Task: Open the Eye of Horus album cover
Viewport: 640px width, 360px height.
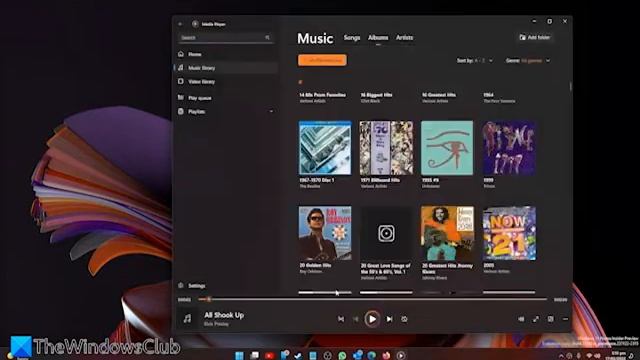Action: [x=447, y=148]
